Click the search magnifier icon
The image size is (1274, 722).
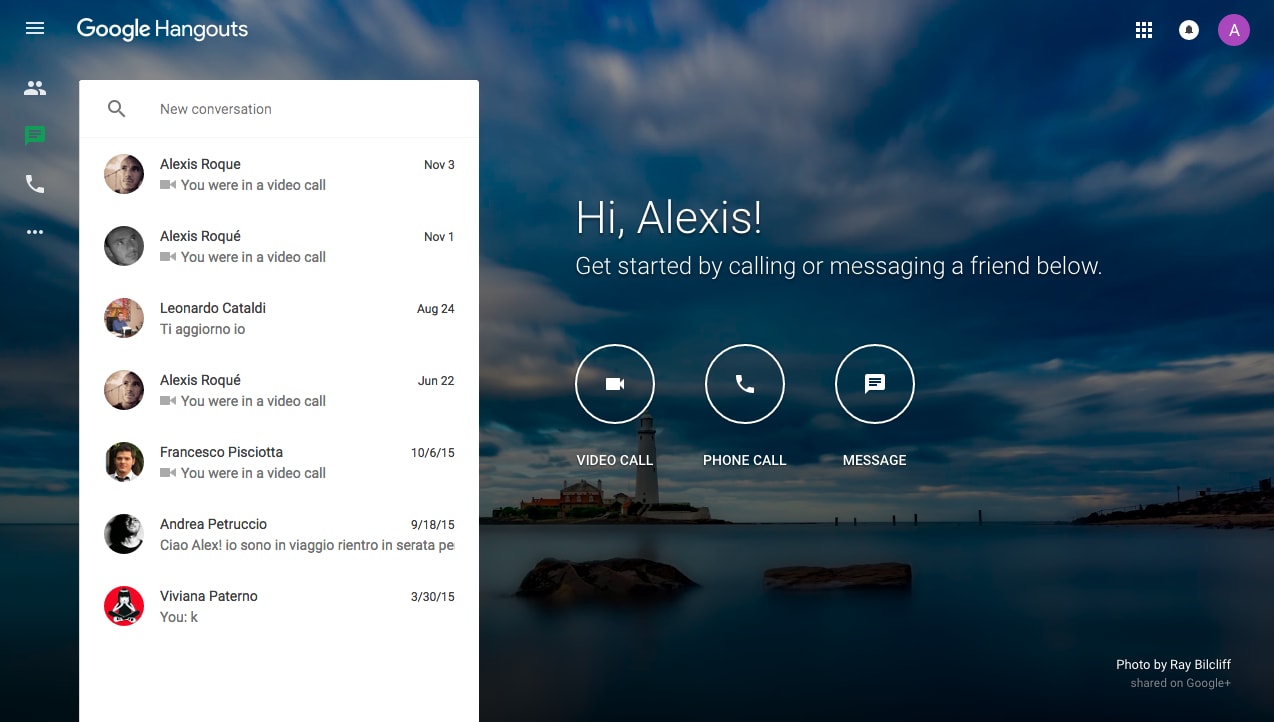pos(117,109)
